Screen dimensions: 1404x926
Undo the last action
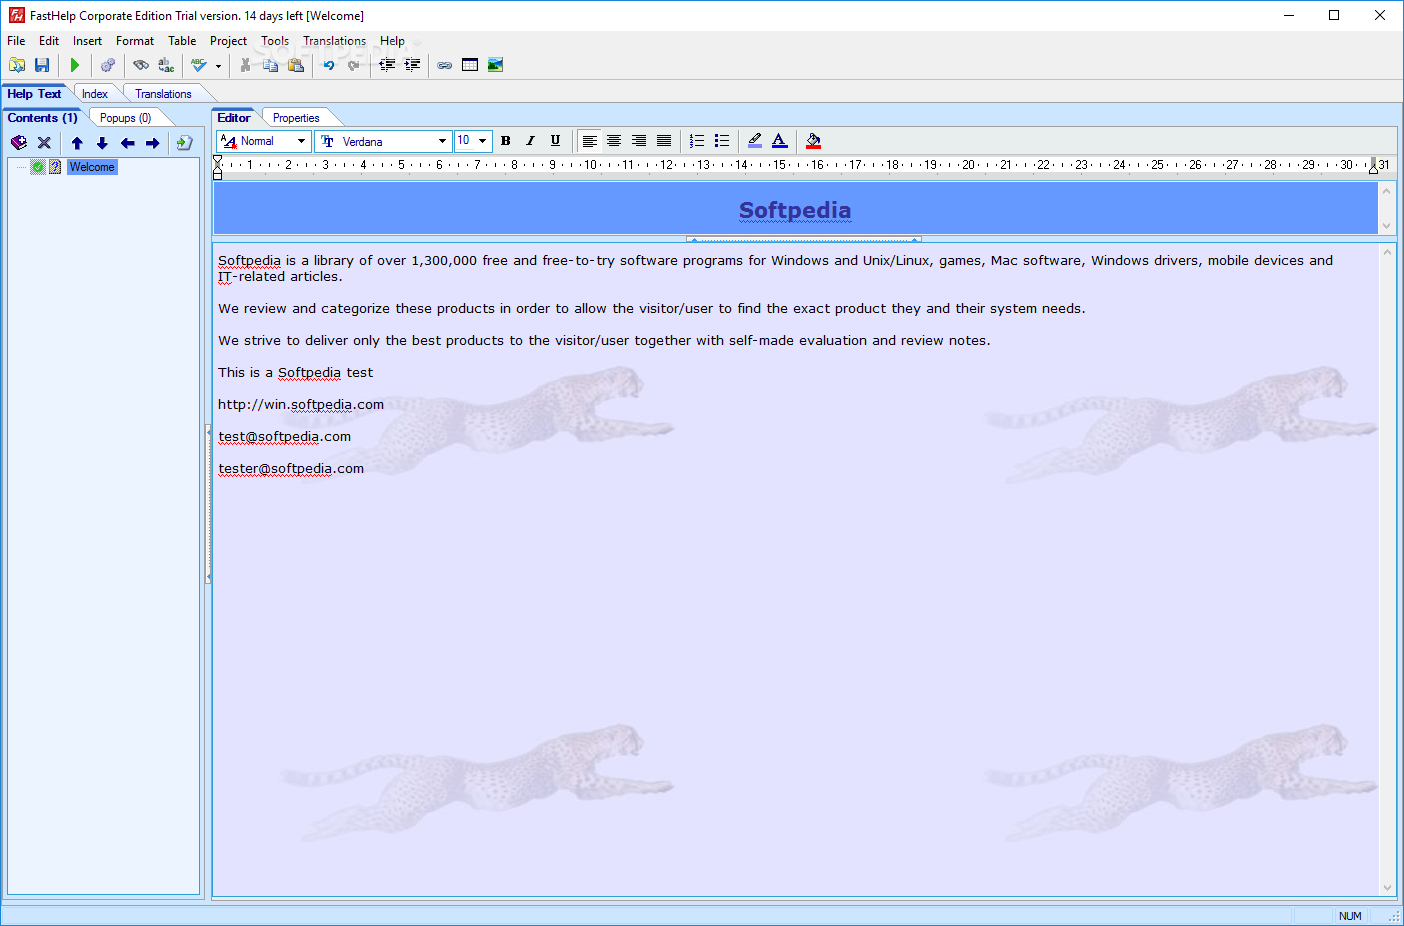(328, 65)
